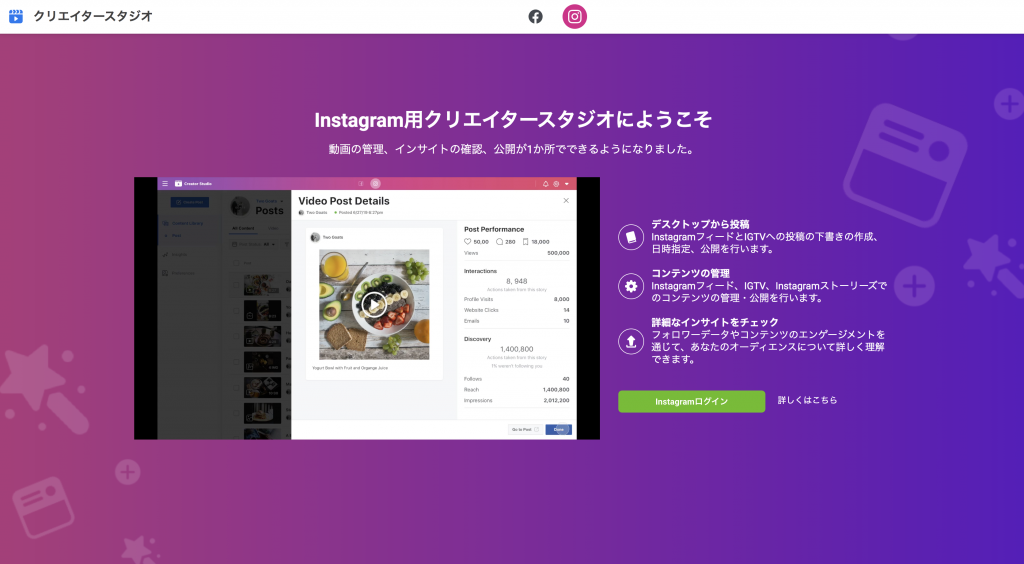This screenshot has height=564, width=1024.
Task: Click the Video Post Details title
Action: tap(344, 201)
